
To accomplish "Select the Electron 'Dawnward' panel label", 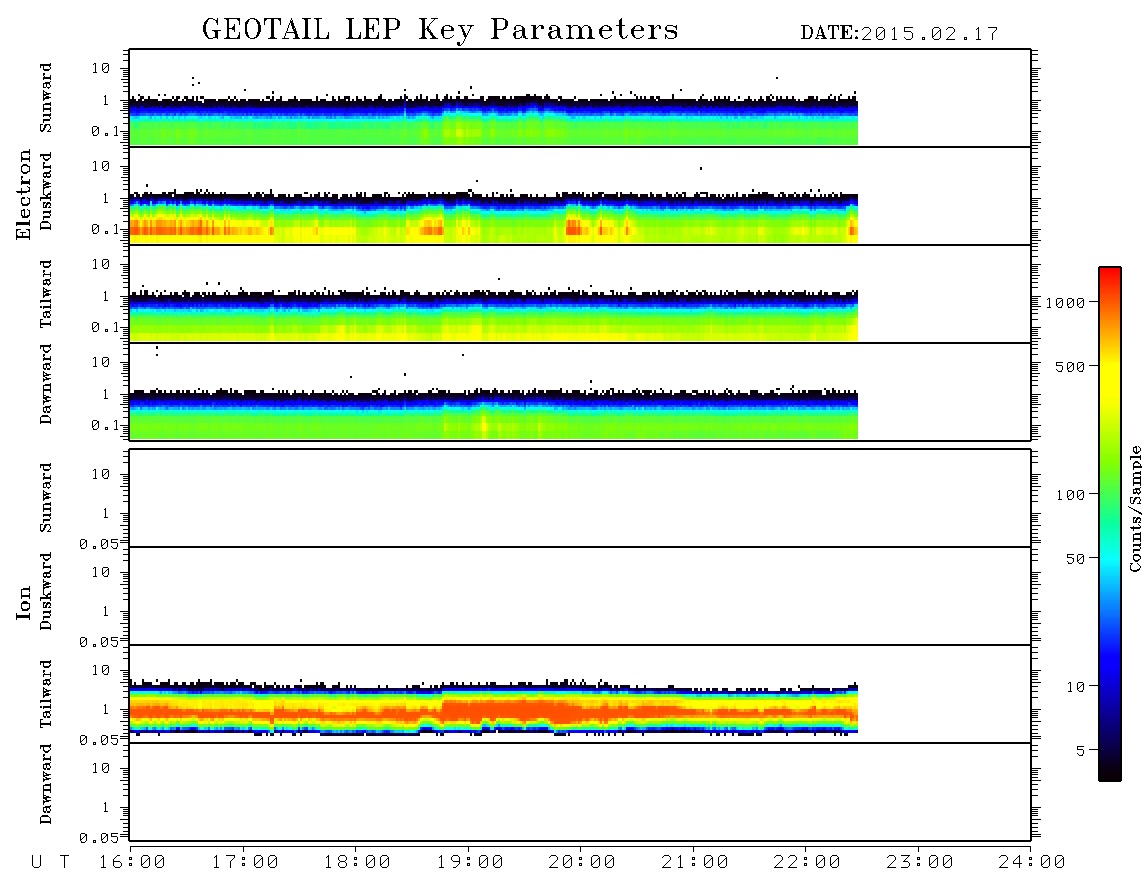I will point(46,384).
